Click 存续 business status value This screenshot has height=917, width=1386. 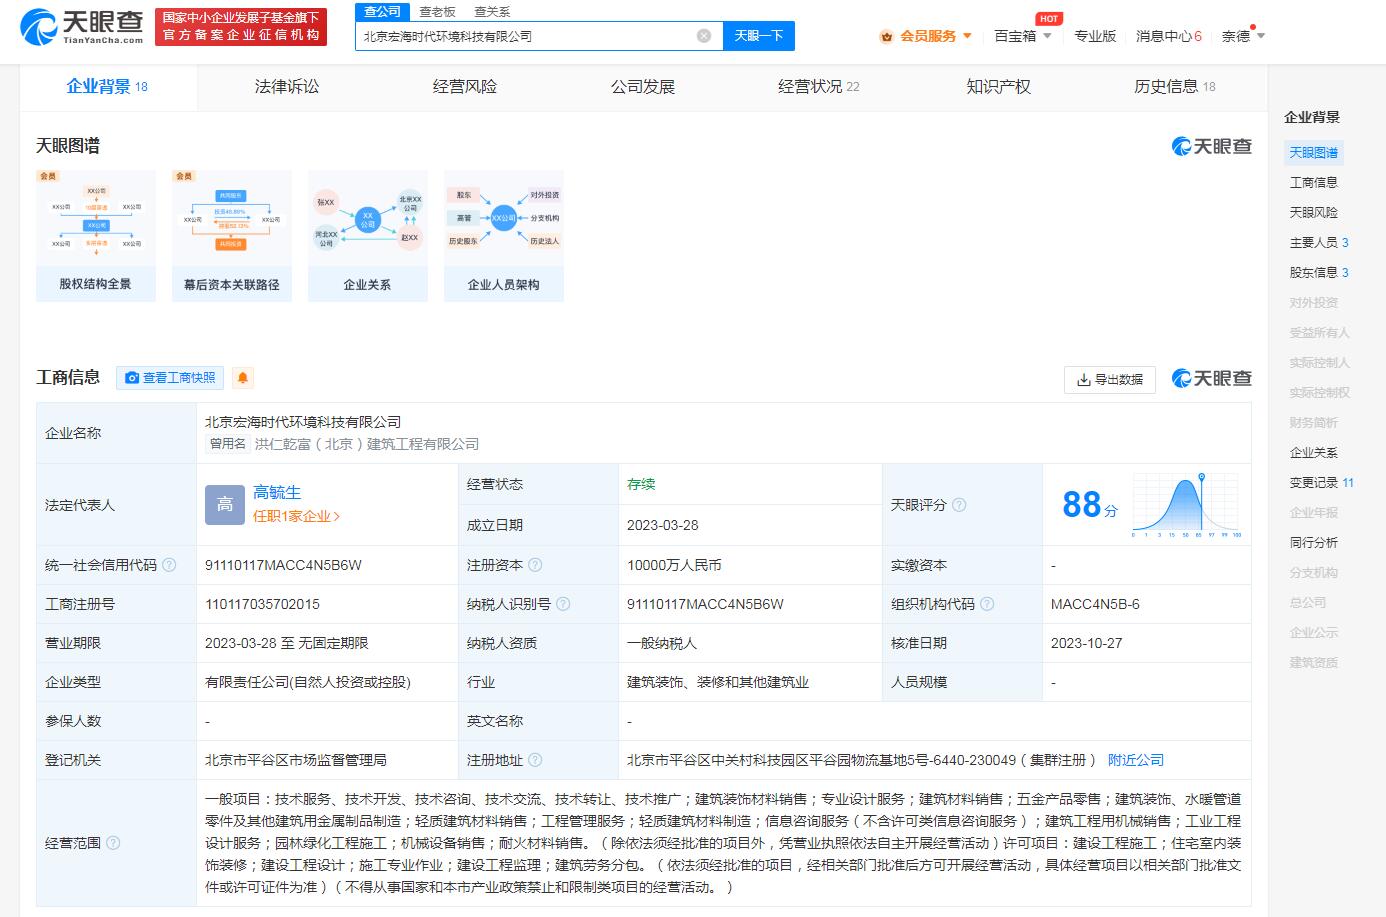(x=641, y=484)
